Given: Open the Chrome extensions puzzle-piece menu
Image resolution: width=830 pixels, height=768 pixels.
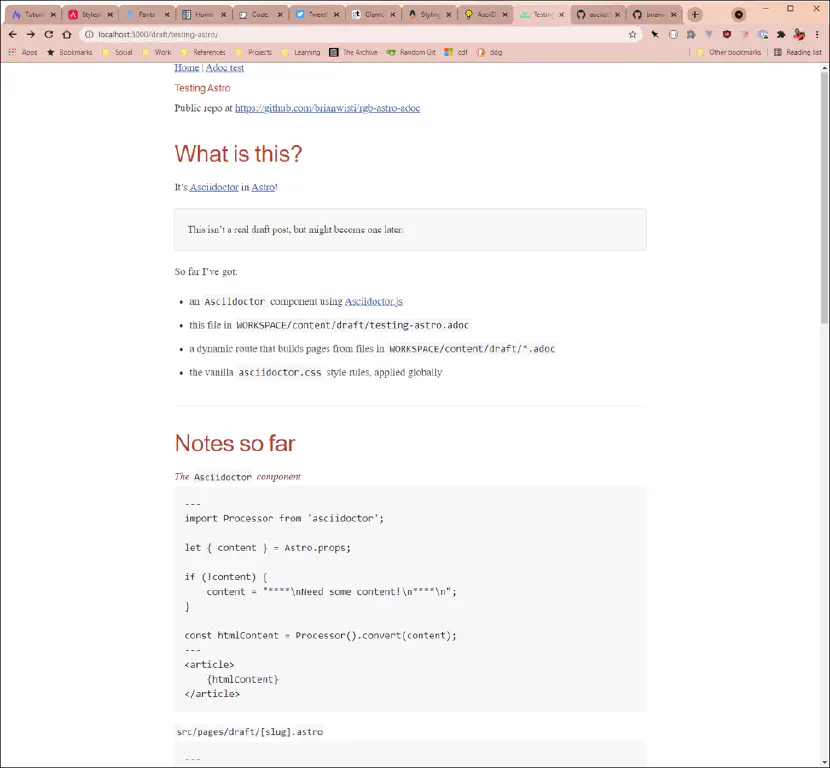Looking at the screenshot, I should (780, 33).
